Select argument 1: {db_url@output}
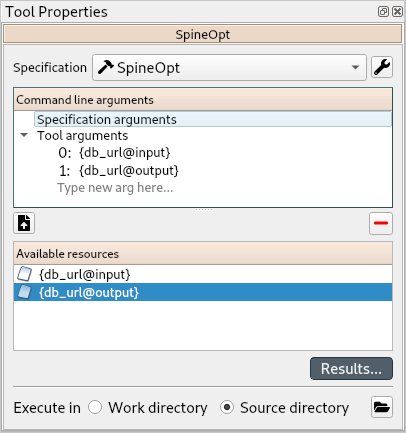406x433 pixels. click(x=119, y=171)
